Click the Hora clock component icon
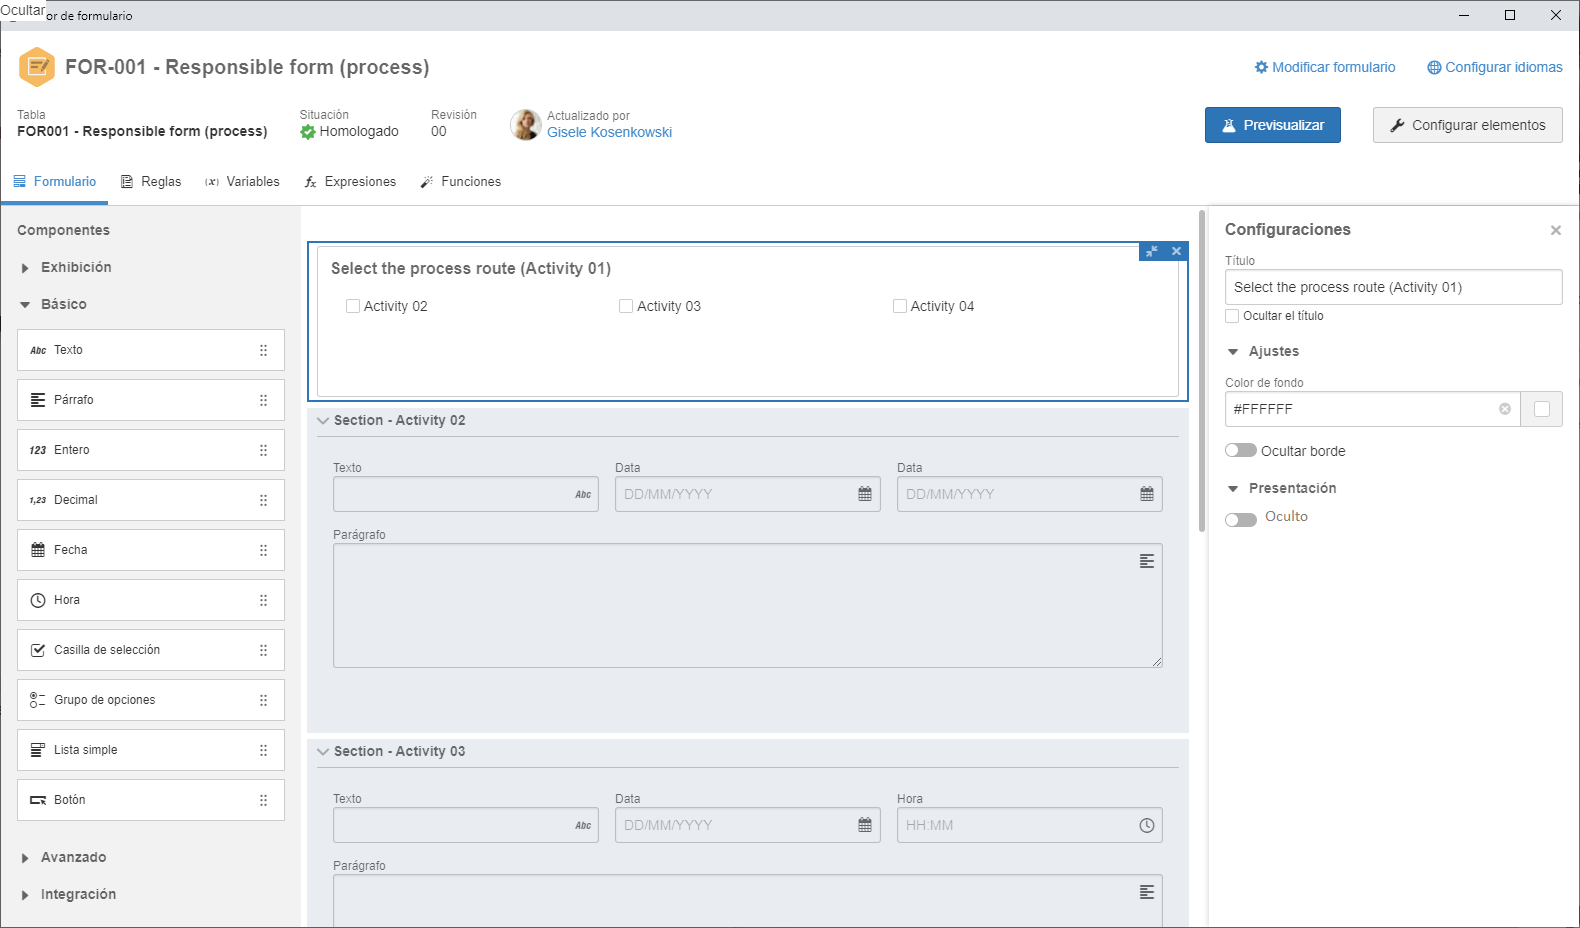This screenshot has width=1580, height=928. (38, 600)
